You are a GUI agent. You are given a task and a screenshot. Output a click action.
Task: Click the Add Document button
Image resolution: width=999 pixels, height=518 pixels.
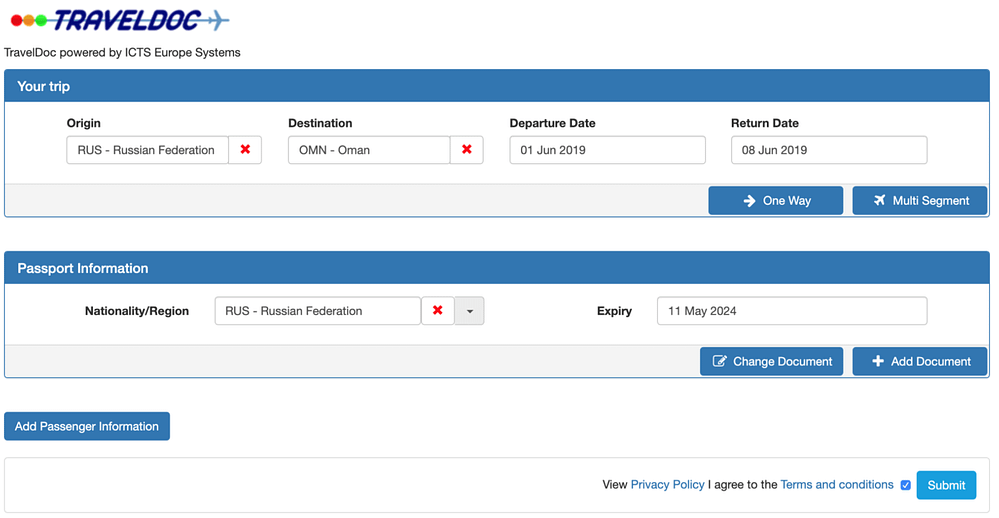coord(919,362)
